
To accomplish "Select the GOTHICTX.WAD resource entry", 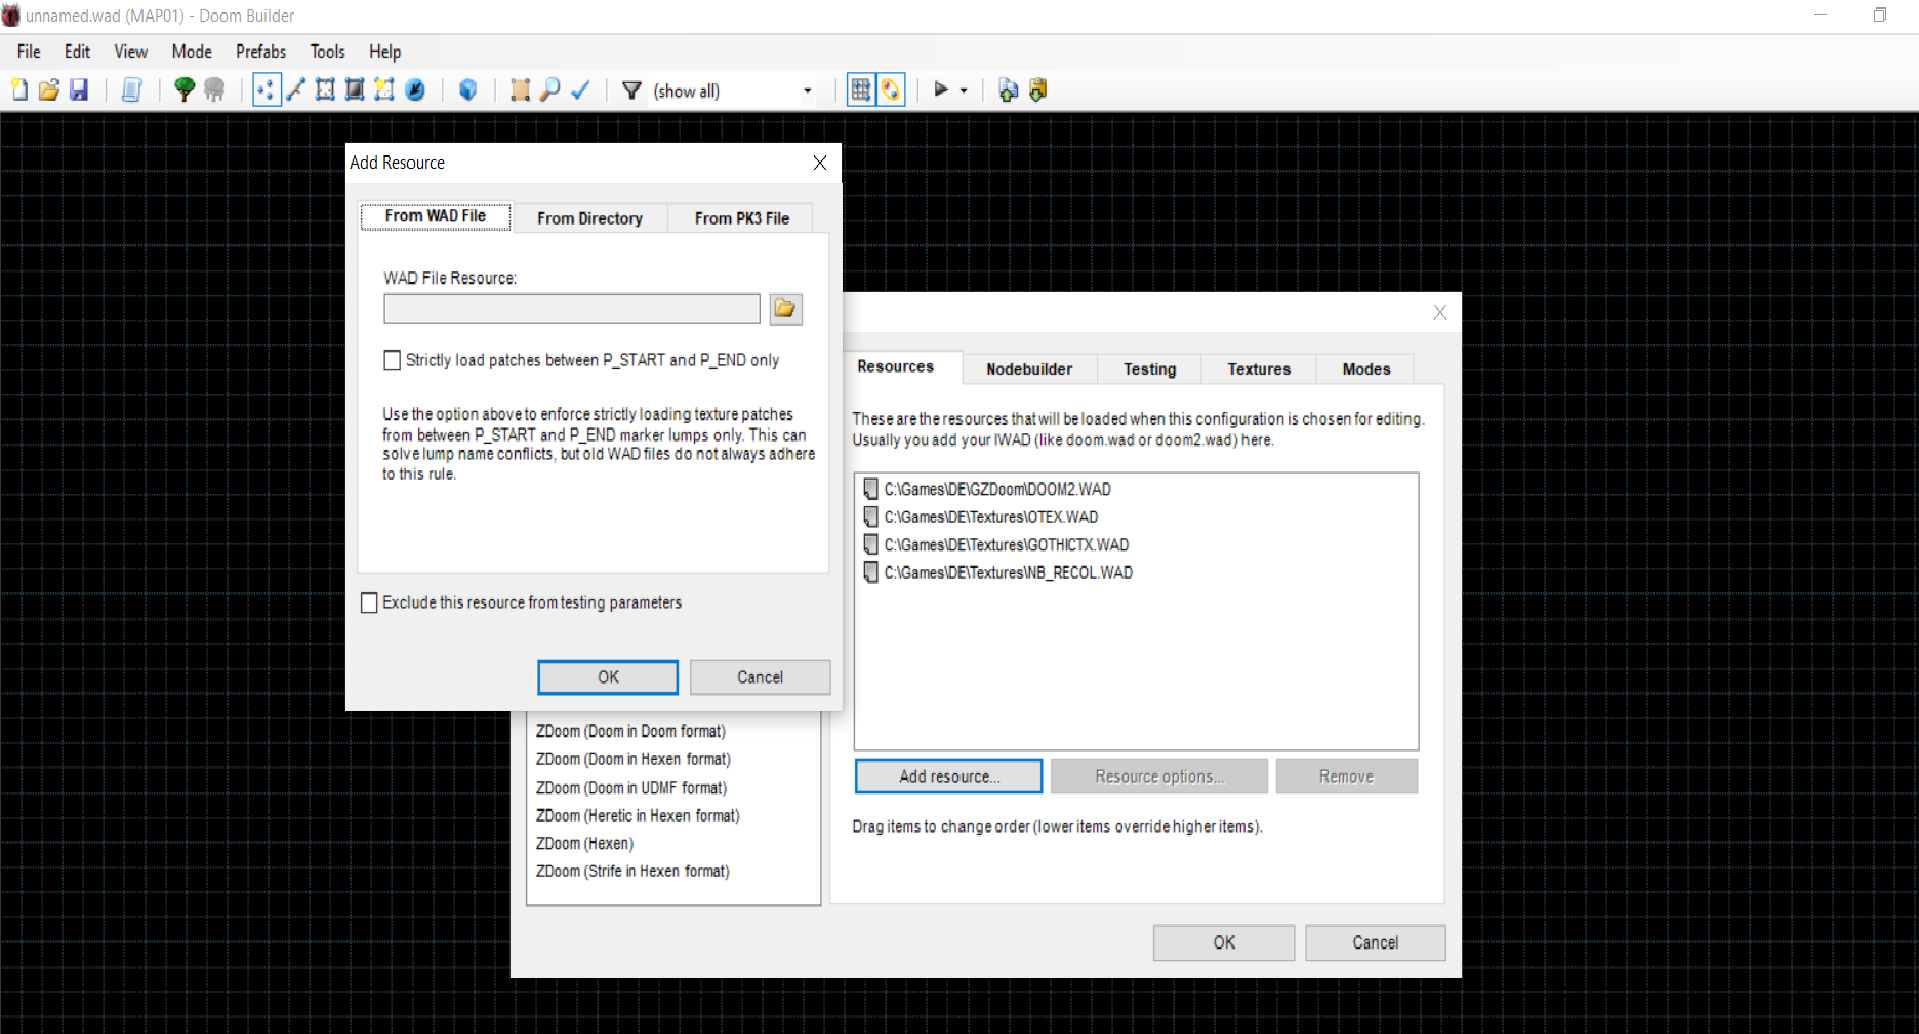I will pyautogui.click(x=997, y=545).
